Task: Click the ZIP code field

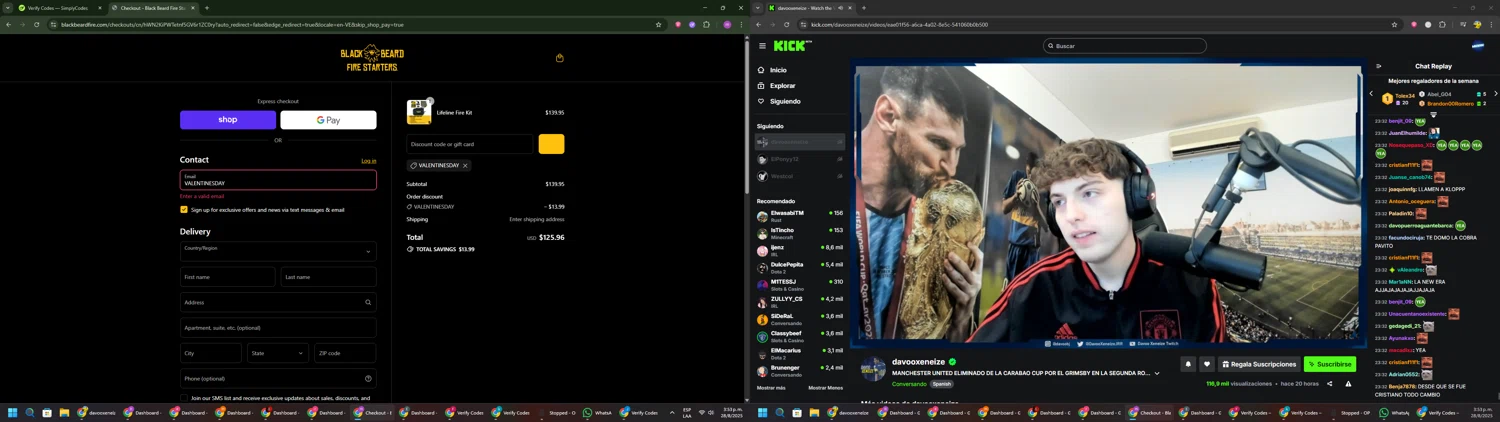Action: [x=345, y=353]
